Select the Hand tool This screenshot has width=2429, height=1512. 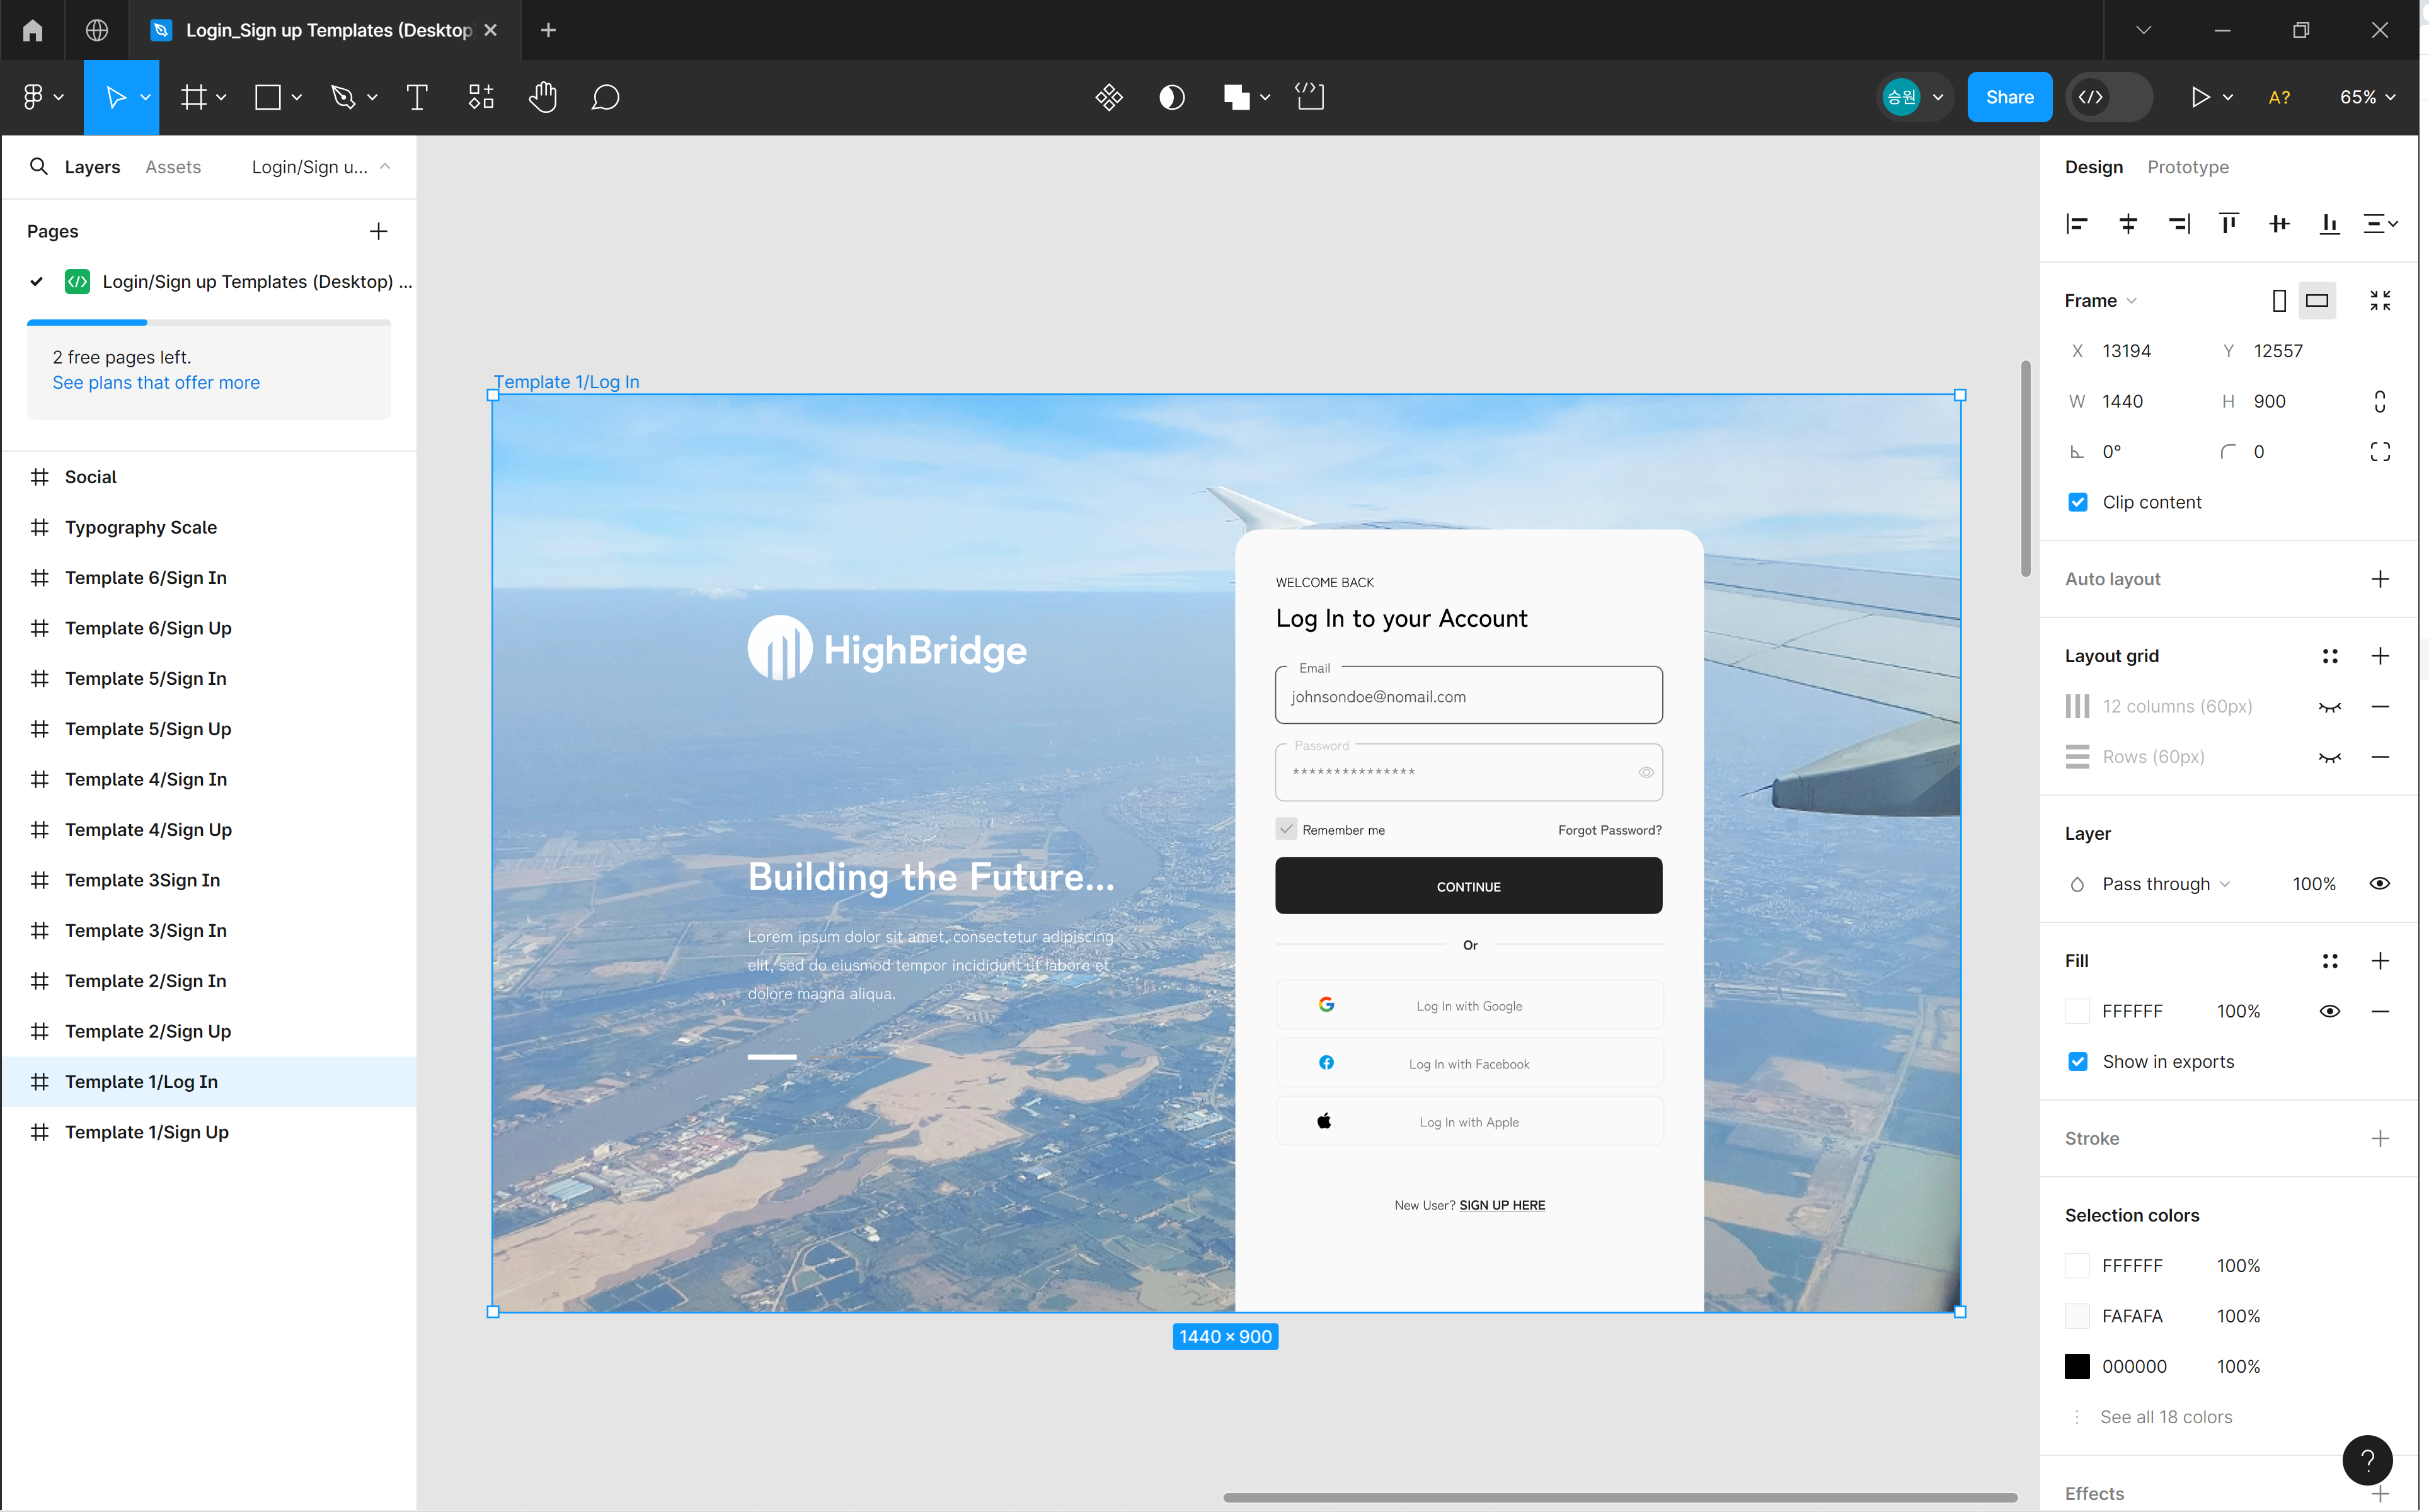click(x=543, y=97)
